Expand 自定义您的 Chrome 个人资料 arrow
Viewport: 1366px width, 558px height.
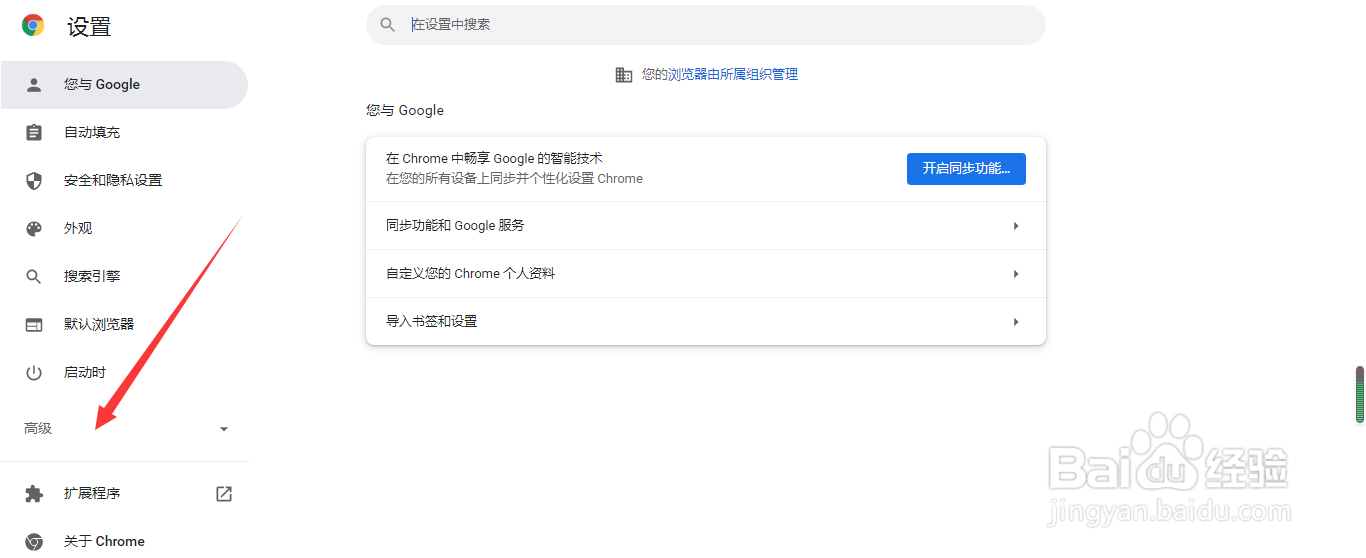click(1016, 274)
